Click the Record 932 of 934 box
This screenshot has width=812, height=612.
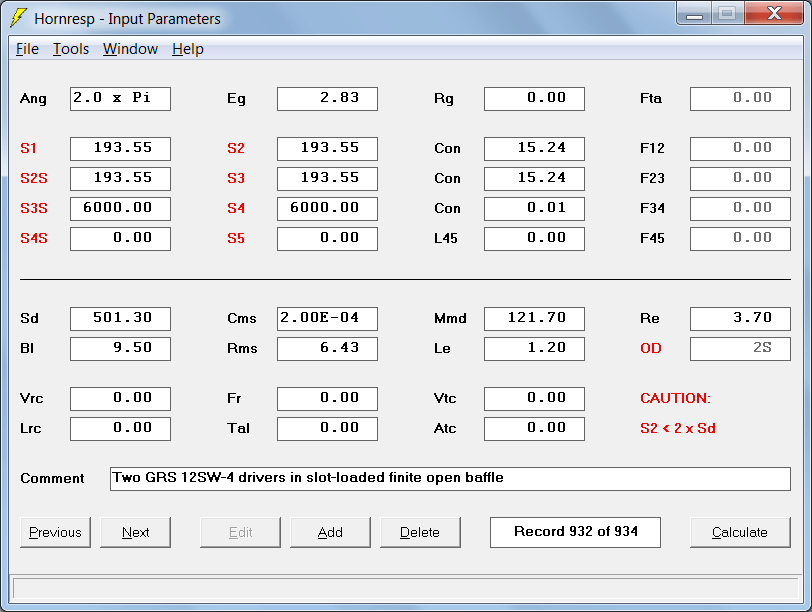[x=575, y=532]
